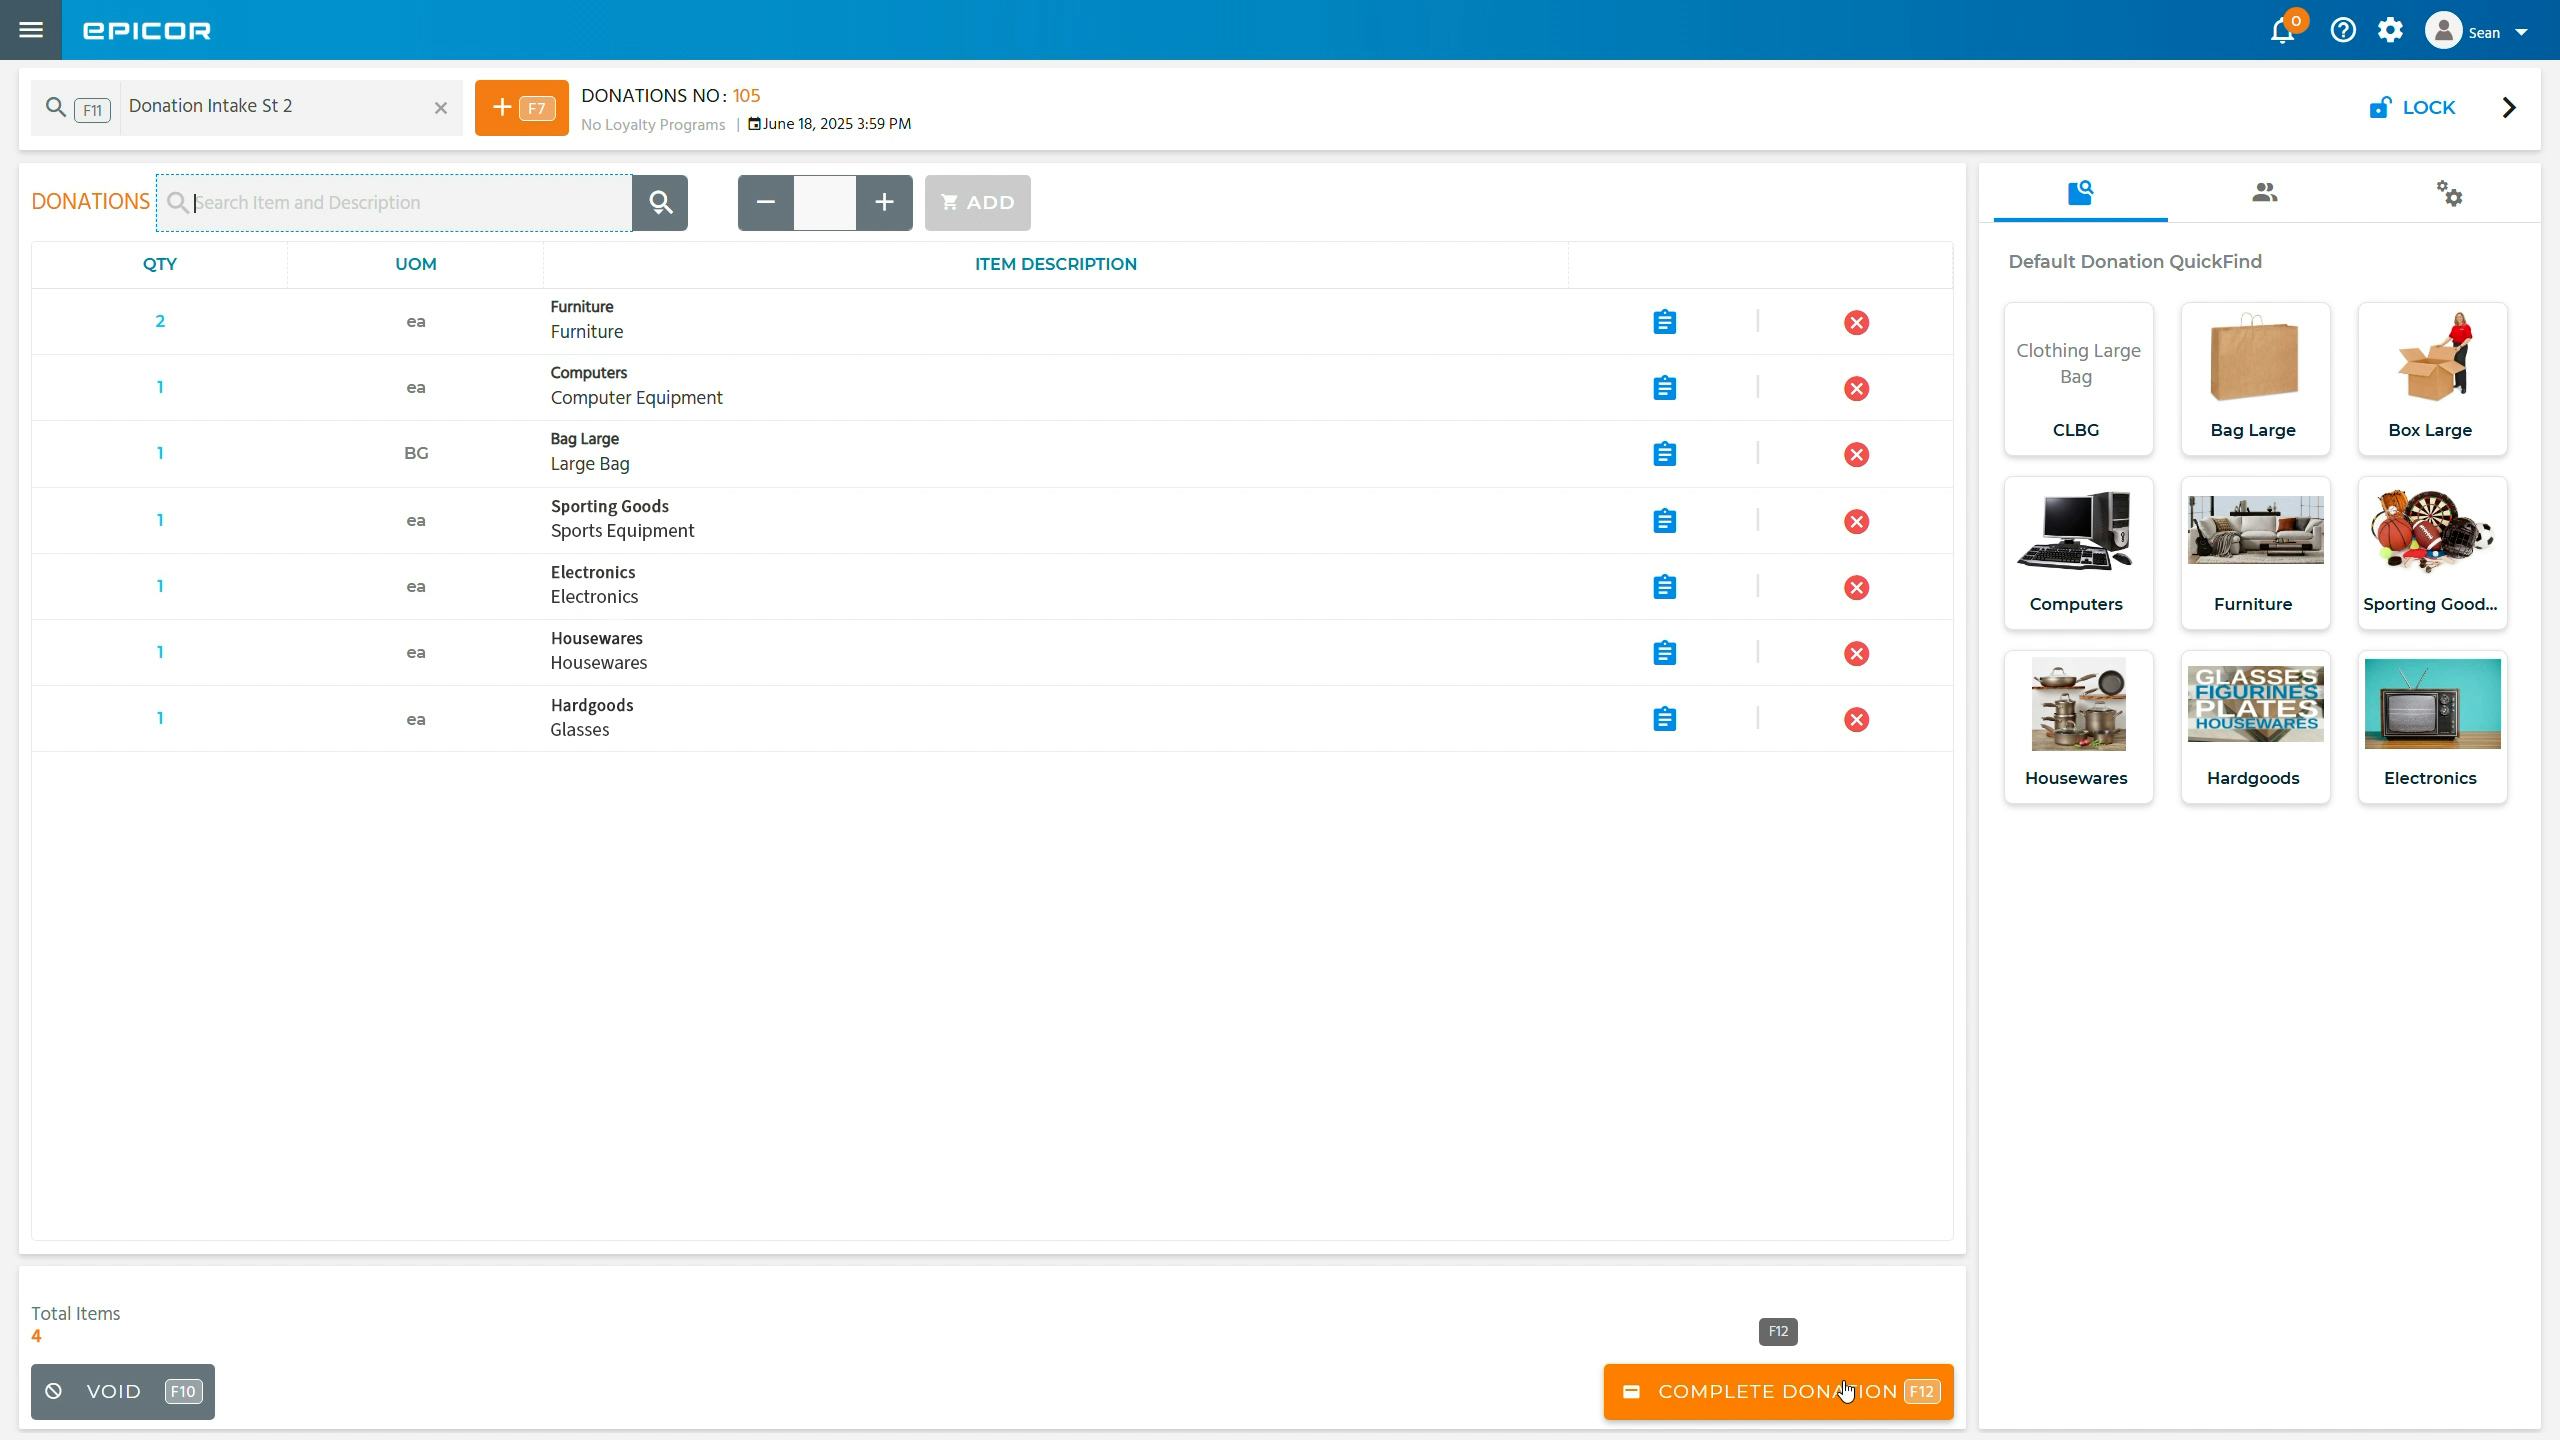The height and width of the screenshot is (1440, 2560).
Task: Click the VOID button
Action: [x=122, y=1391]
